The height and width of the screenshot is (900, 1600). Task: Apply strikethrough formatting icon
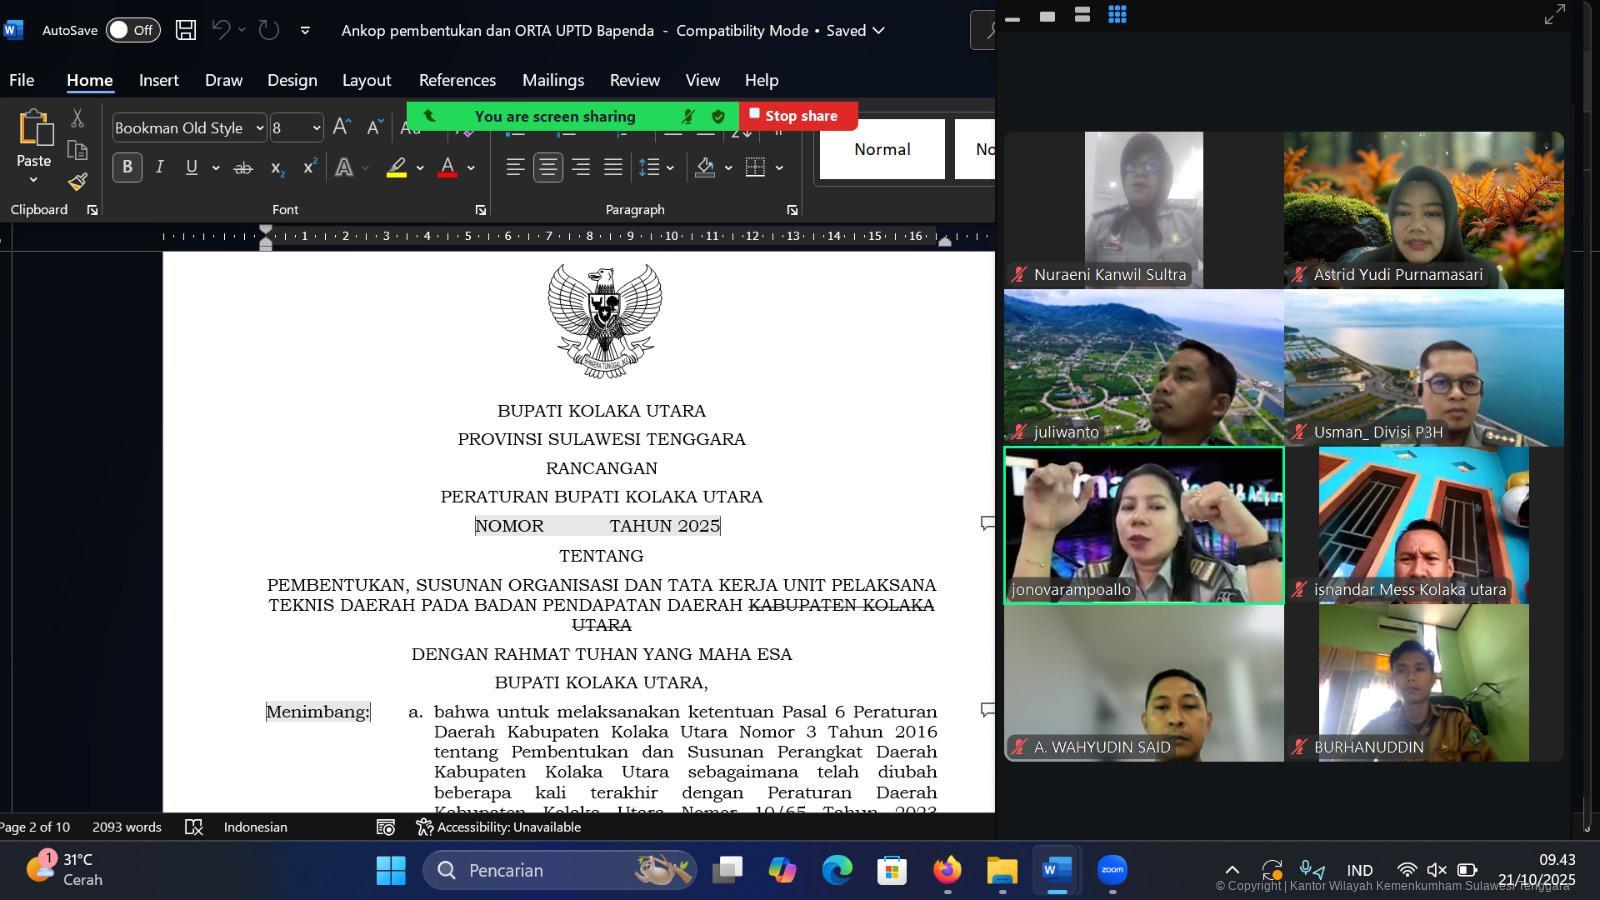tap(243, 168)
